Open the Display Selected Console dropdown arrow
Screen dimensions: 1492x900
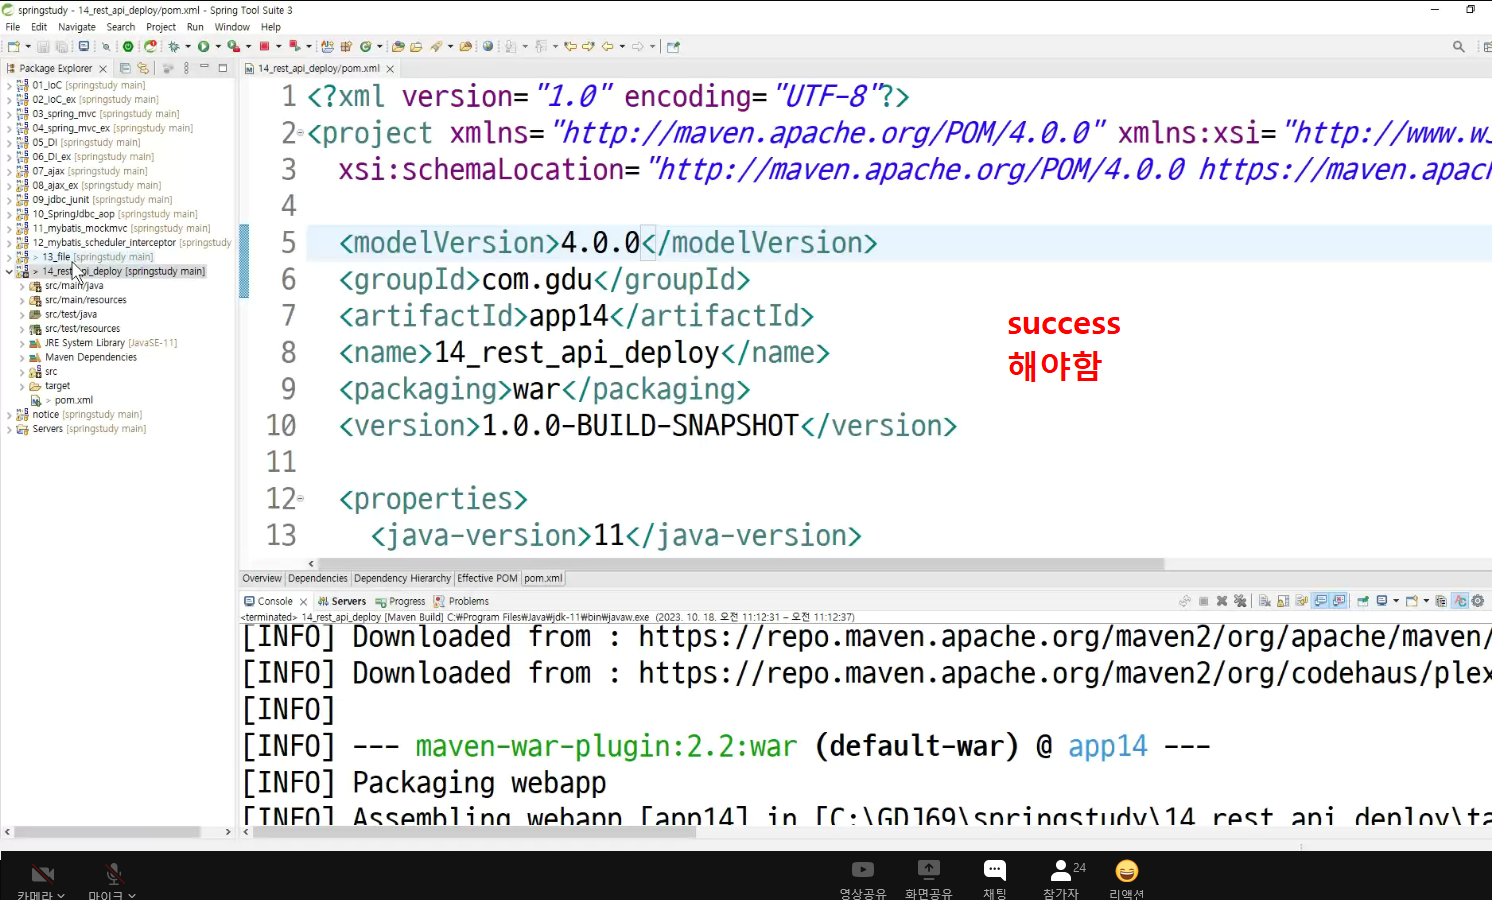tap(1396, 601)
